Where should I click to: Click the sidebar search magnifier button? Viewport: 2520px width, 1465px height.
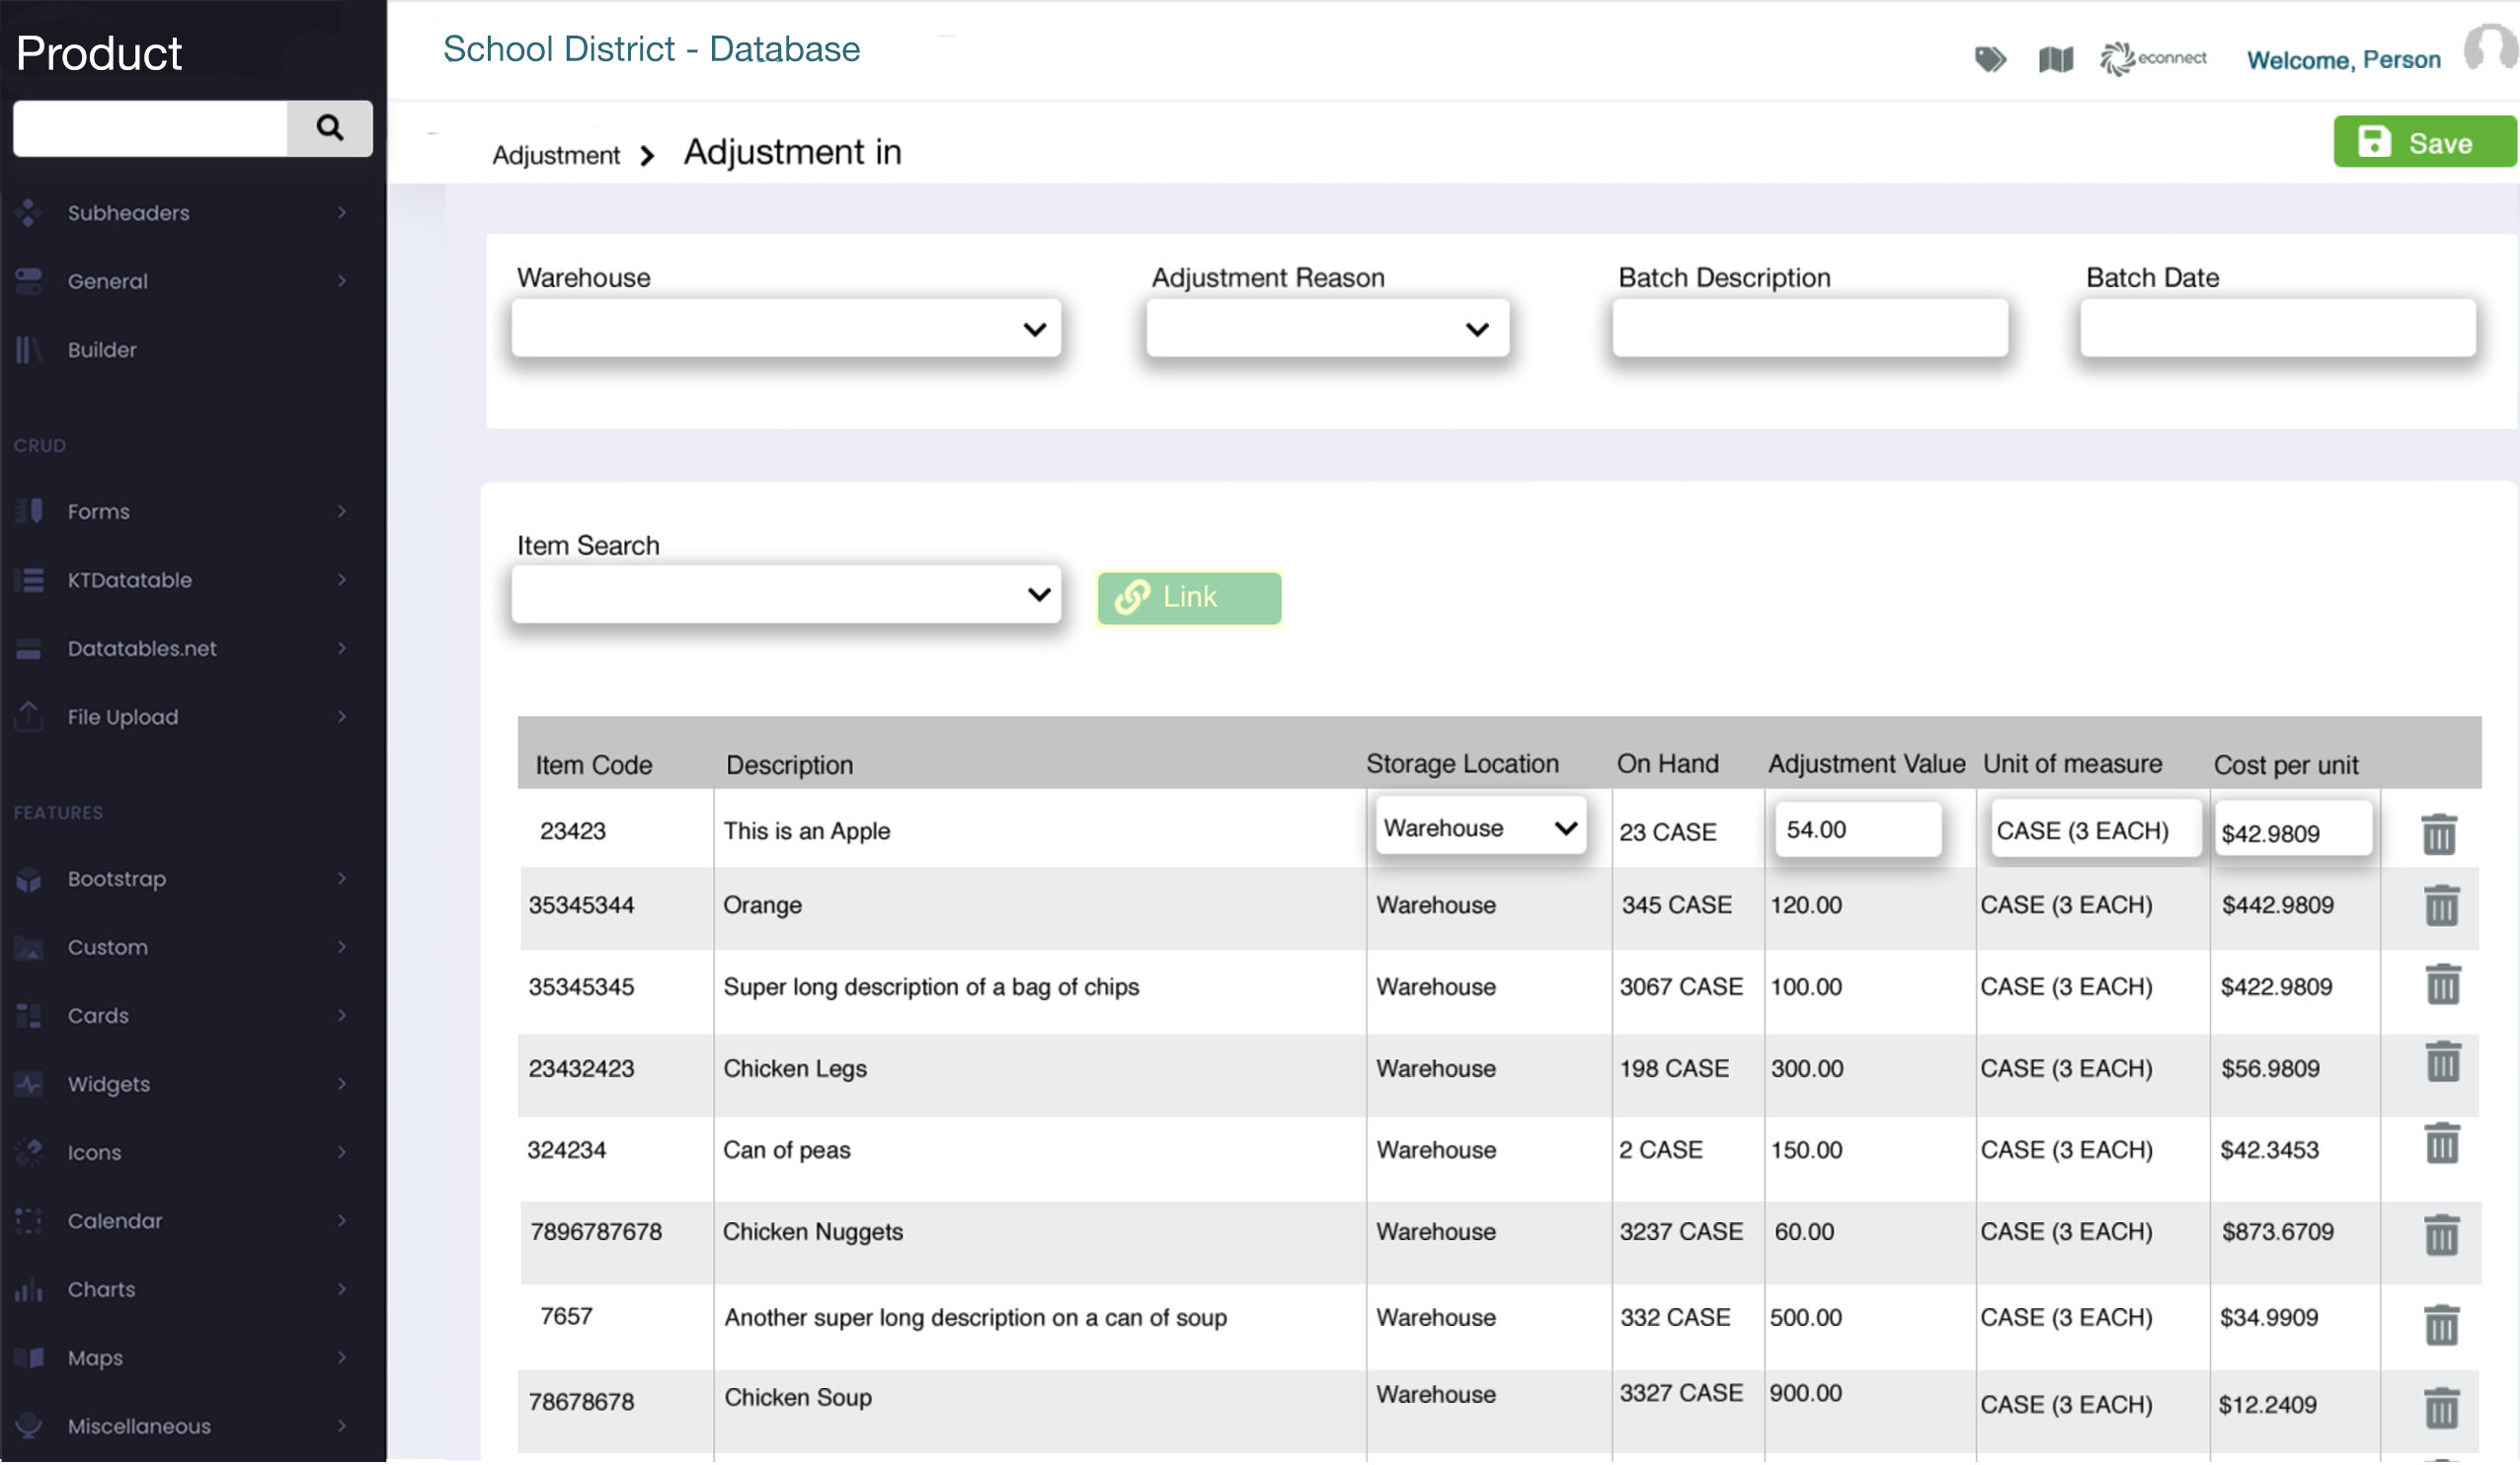[x=329, y=128]
